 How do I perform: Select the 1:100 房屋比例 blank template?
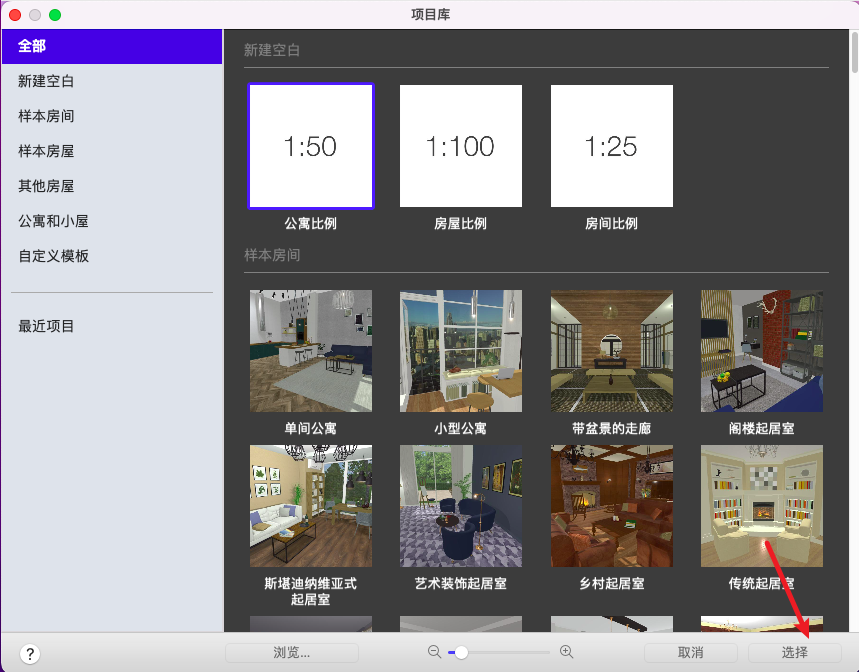click(x=461, y=146)
